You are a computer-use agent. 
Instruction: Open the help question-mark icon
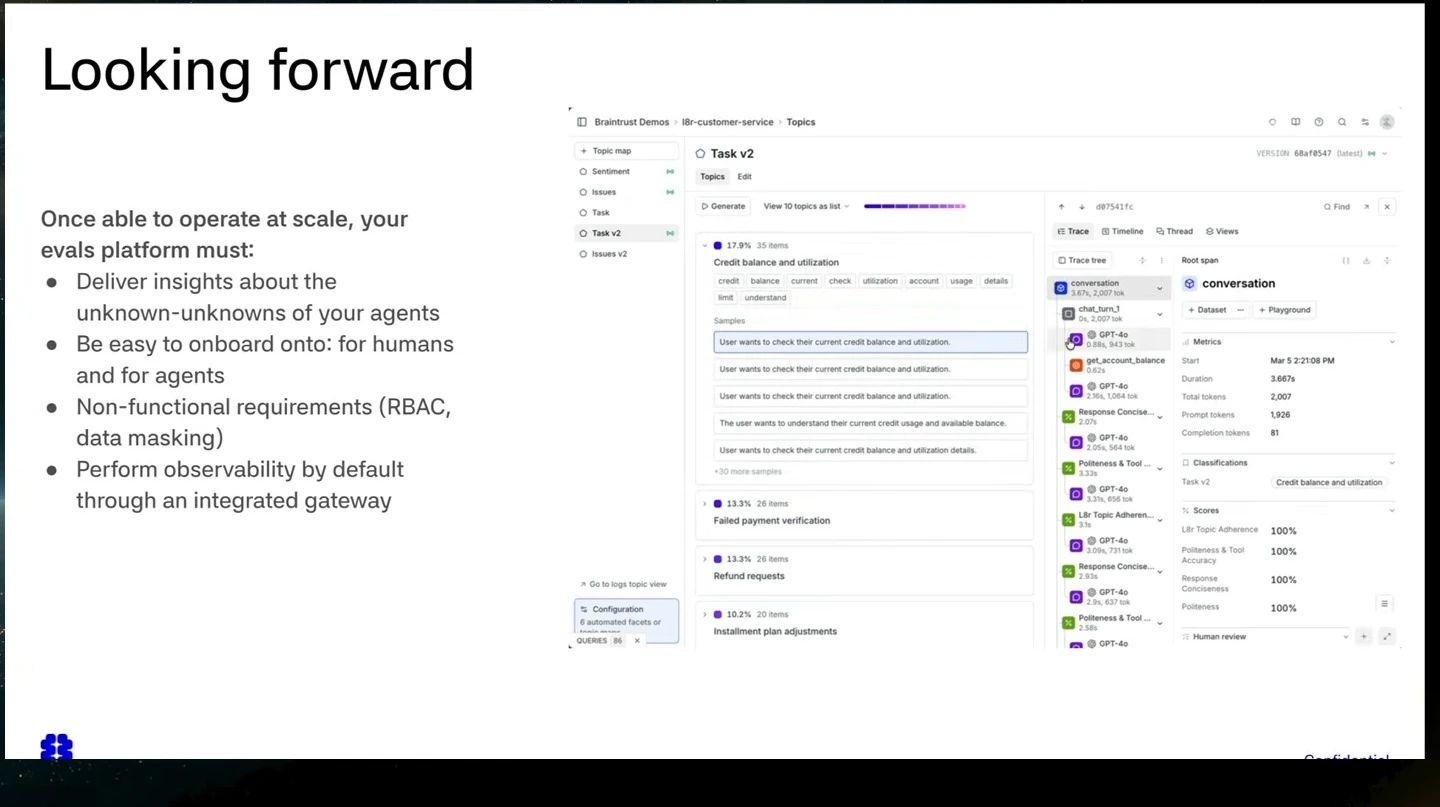click(1319, 122)
